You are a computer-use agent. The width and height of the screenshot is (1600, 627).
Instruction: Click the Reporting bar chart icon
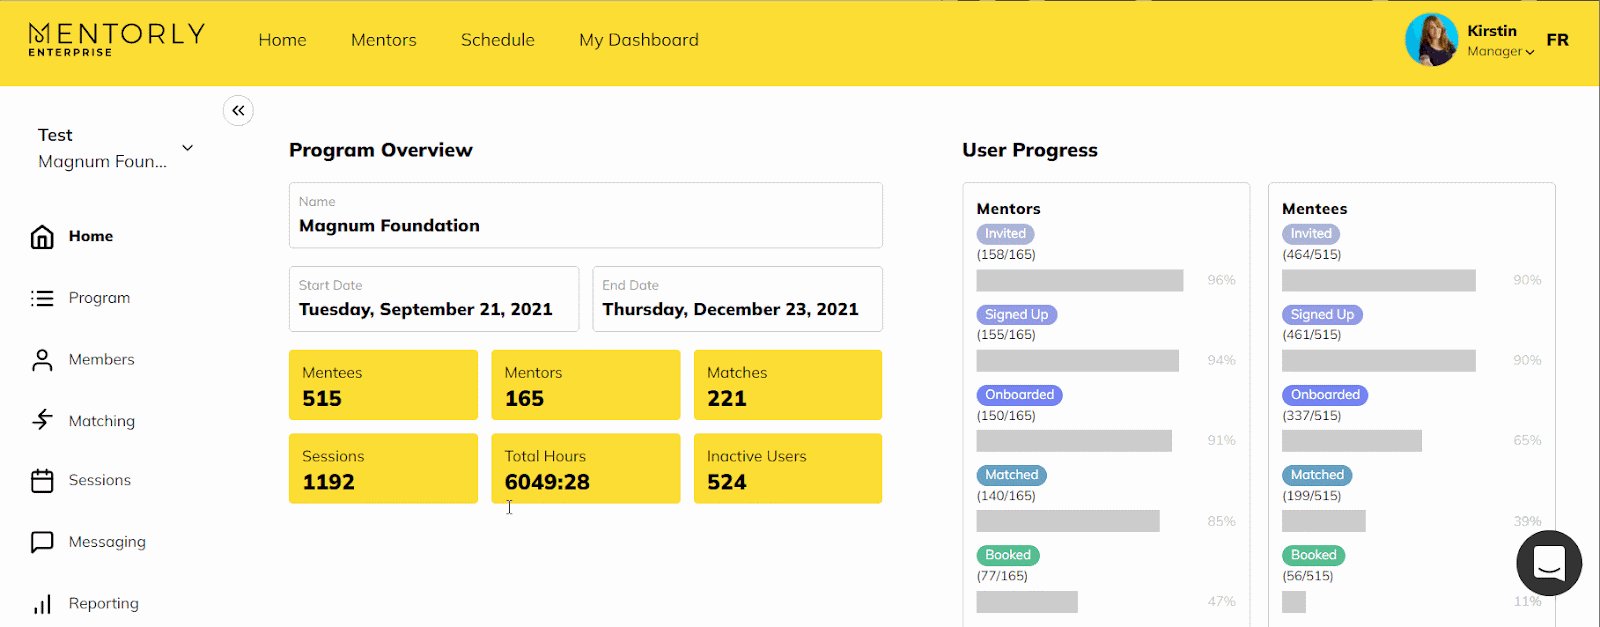click(42, 604)
